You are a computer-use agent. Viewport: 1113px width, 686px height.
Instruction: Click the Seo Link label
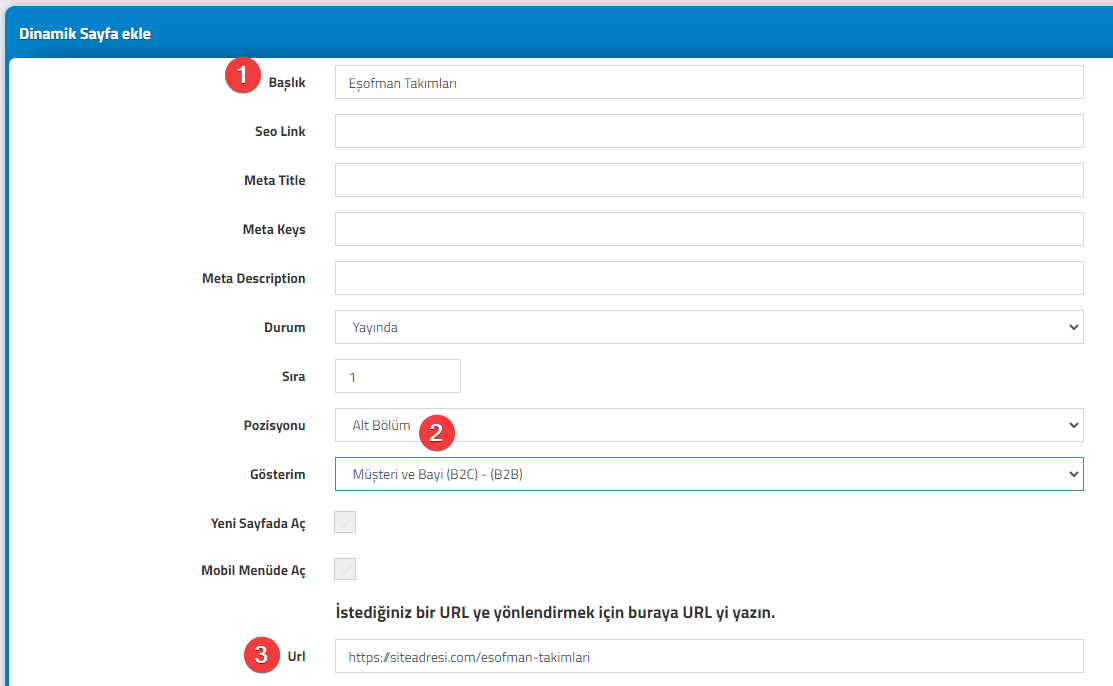(280, 131)
